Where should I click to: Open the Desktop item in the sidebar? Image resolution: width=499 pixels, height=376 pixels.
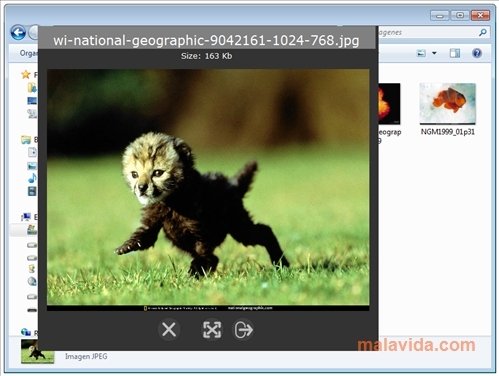point(32,100)
